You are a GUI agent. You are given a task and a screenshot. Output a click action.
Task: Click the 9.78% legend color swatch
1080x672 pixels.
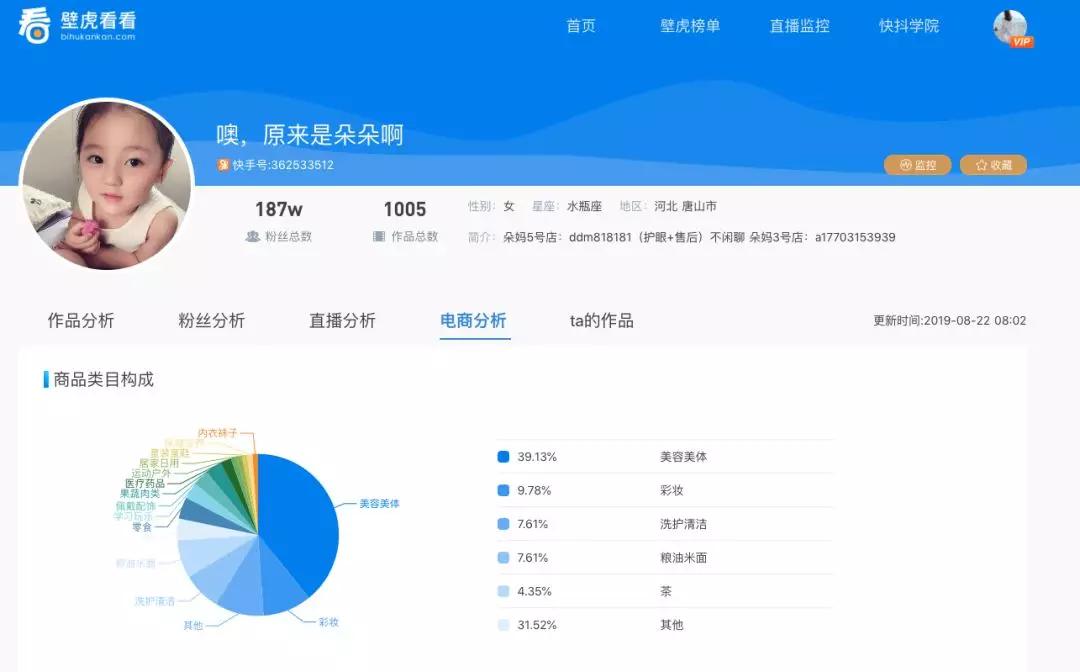503,490
